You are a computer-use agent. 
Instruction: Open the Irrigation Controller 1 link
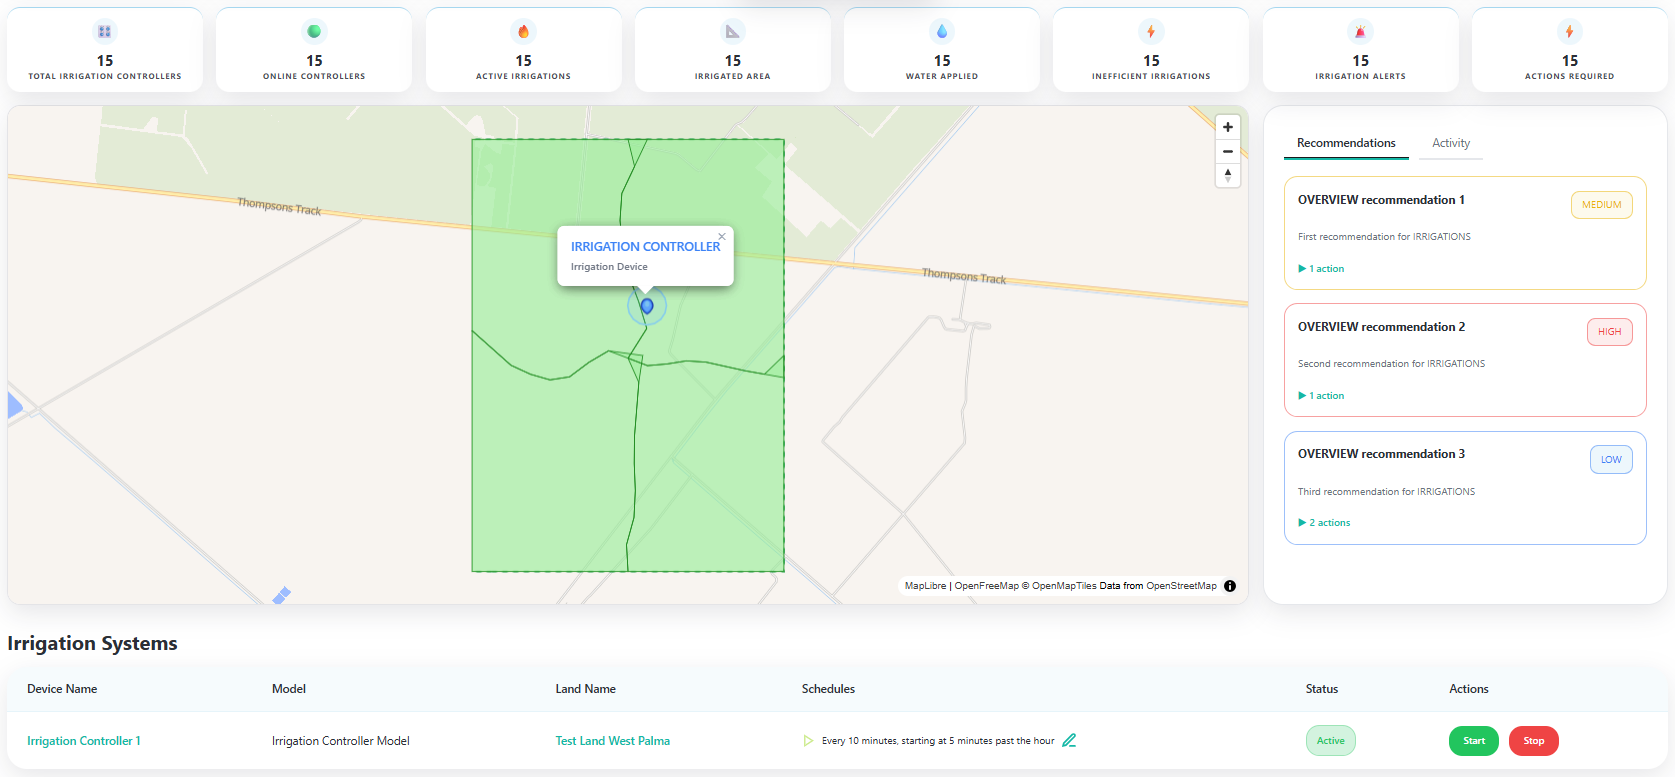(x=84, y=741)
